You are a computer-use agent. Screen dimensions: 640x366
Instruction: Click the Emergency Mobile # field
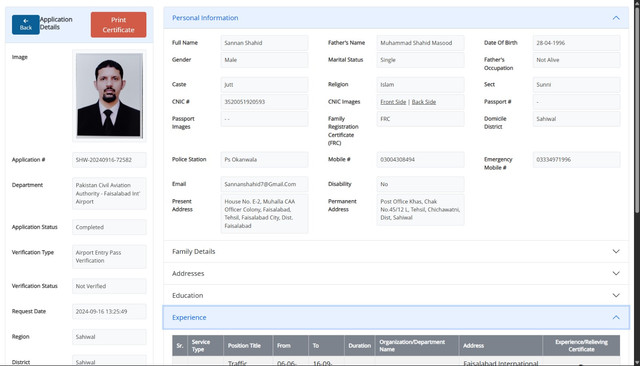click(576, 160)
